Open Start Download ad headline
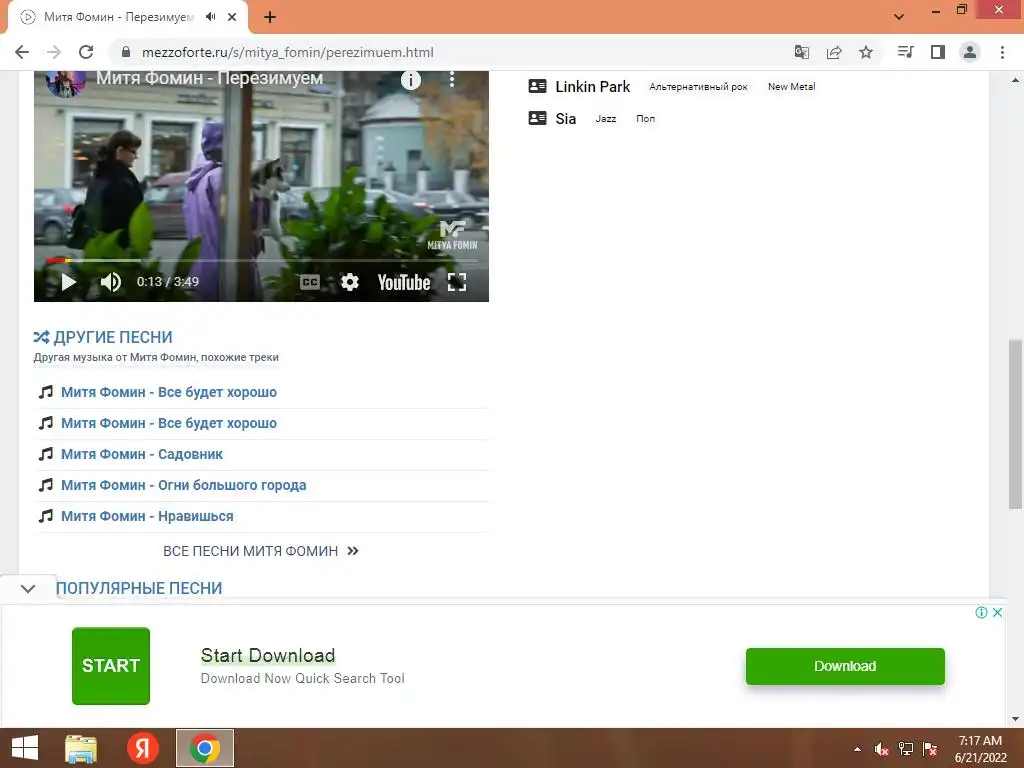 click(x=268, y=655)
